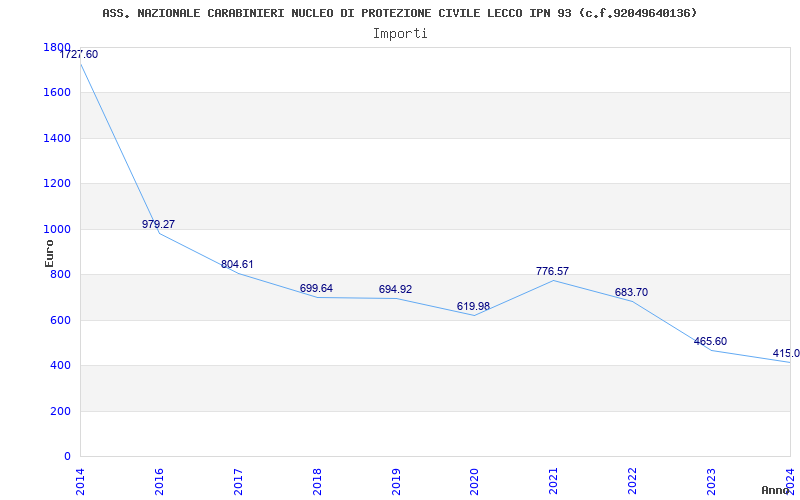This screenshot has width=800, height=500.
Task: Select the 2017 year label
Action: (x=238, y=481)
